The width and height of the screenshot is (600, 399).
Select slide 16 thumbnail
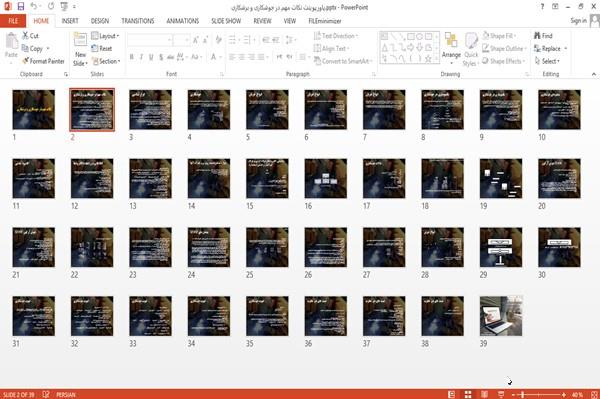(326, 178)
